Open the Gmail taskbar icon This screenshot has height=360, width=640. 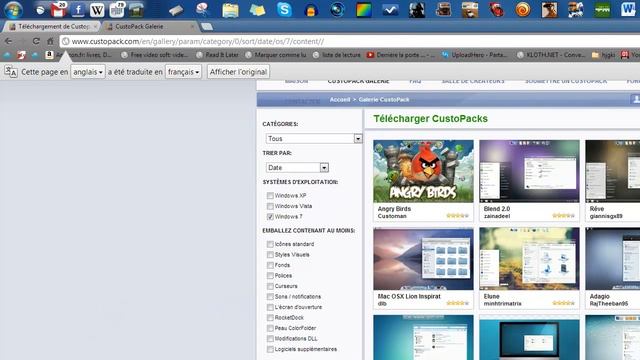58,10
